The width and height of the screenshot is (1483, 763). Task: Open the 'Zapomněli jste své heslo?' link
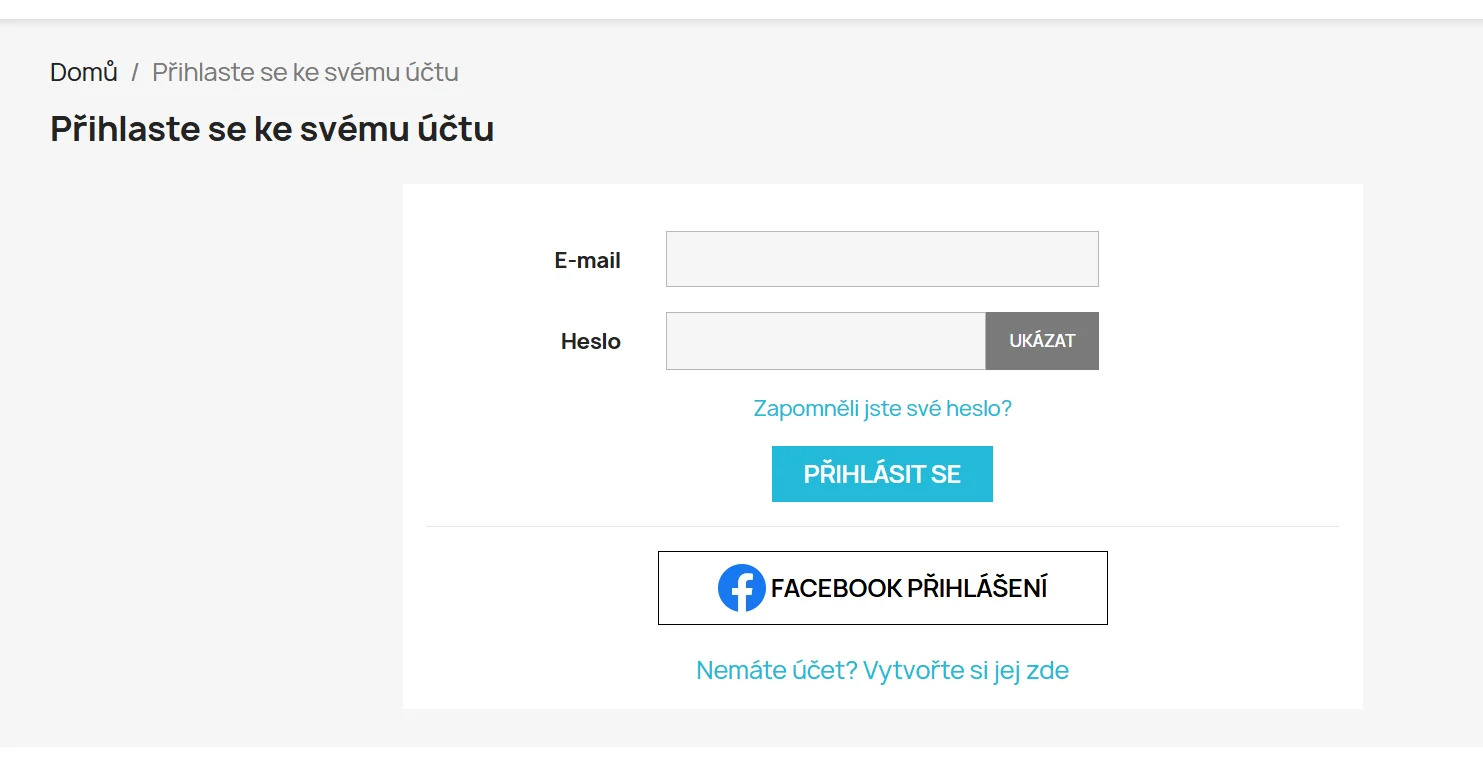(x=882, y=408)
